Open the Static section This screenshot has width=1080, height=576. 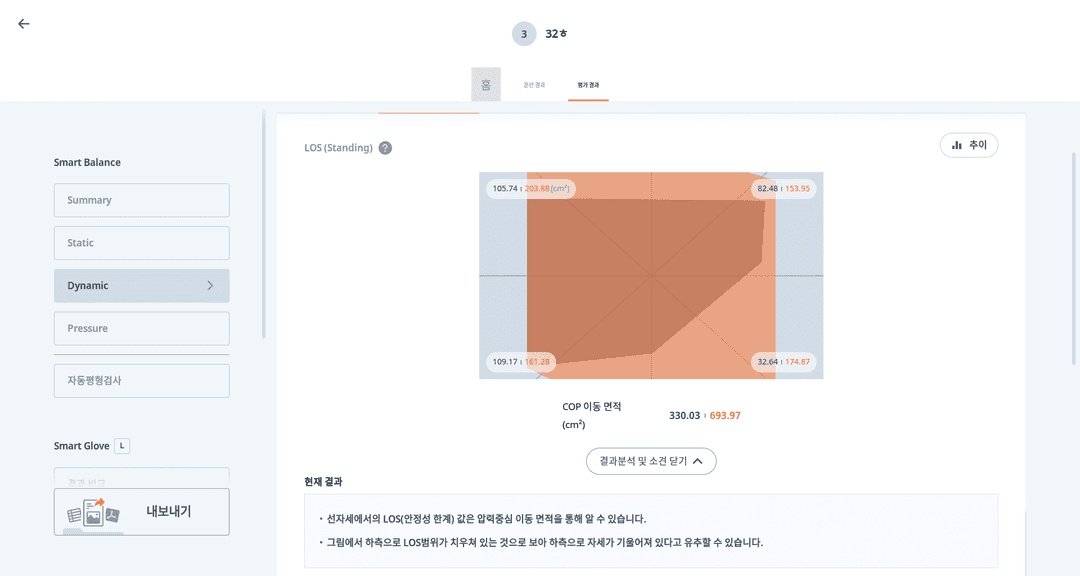(x=141, y=243)
